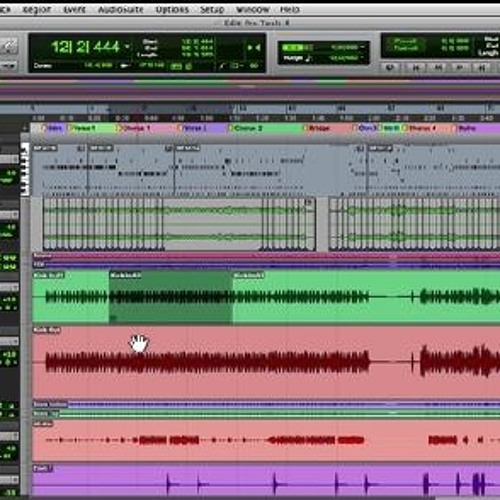
Task: Click the first region on the green track
Action: 71,298
